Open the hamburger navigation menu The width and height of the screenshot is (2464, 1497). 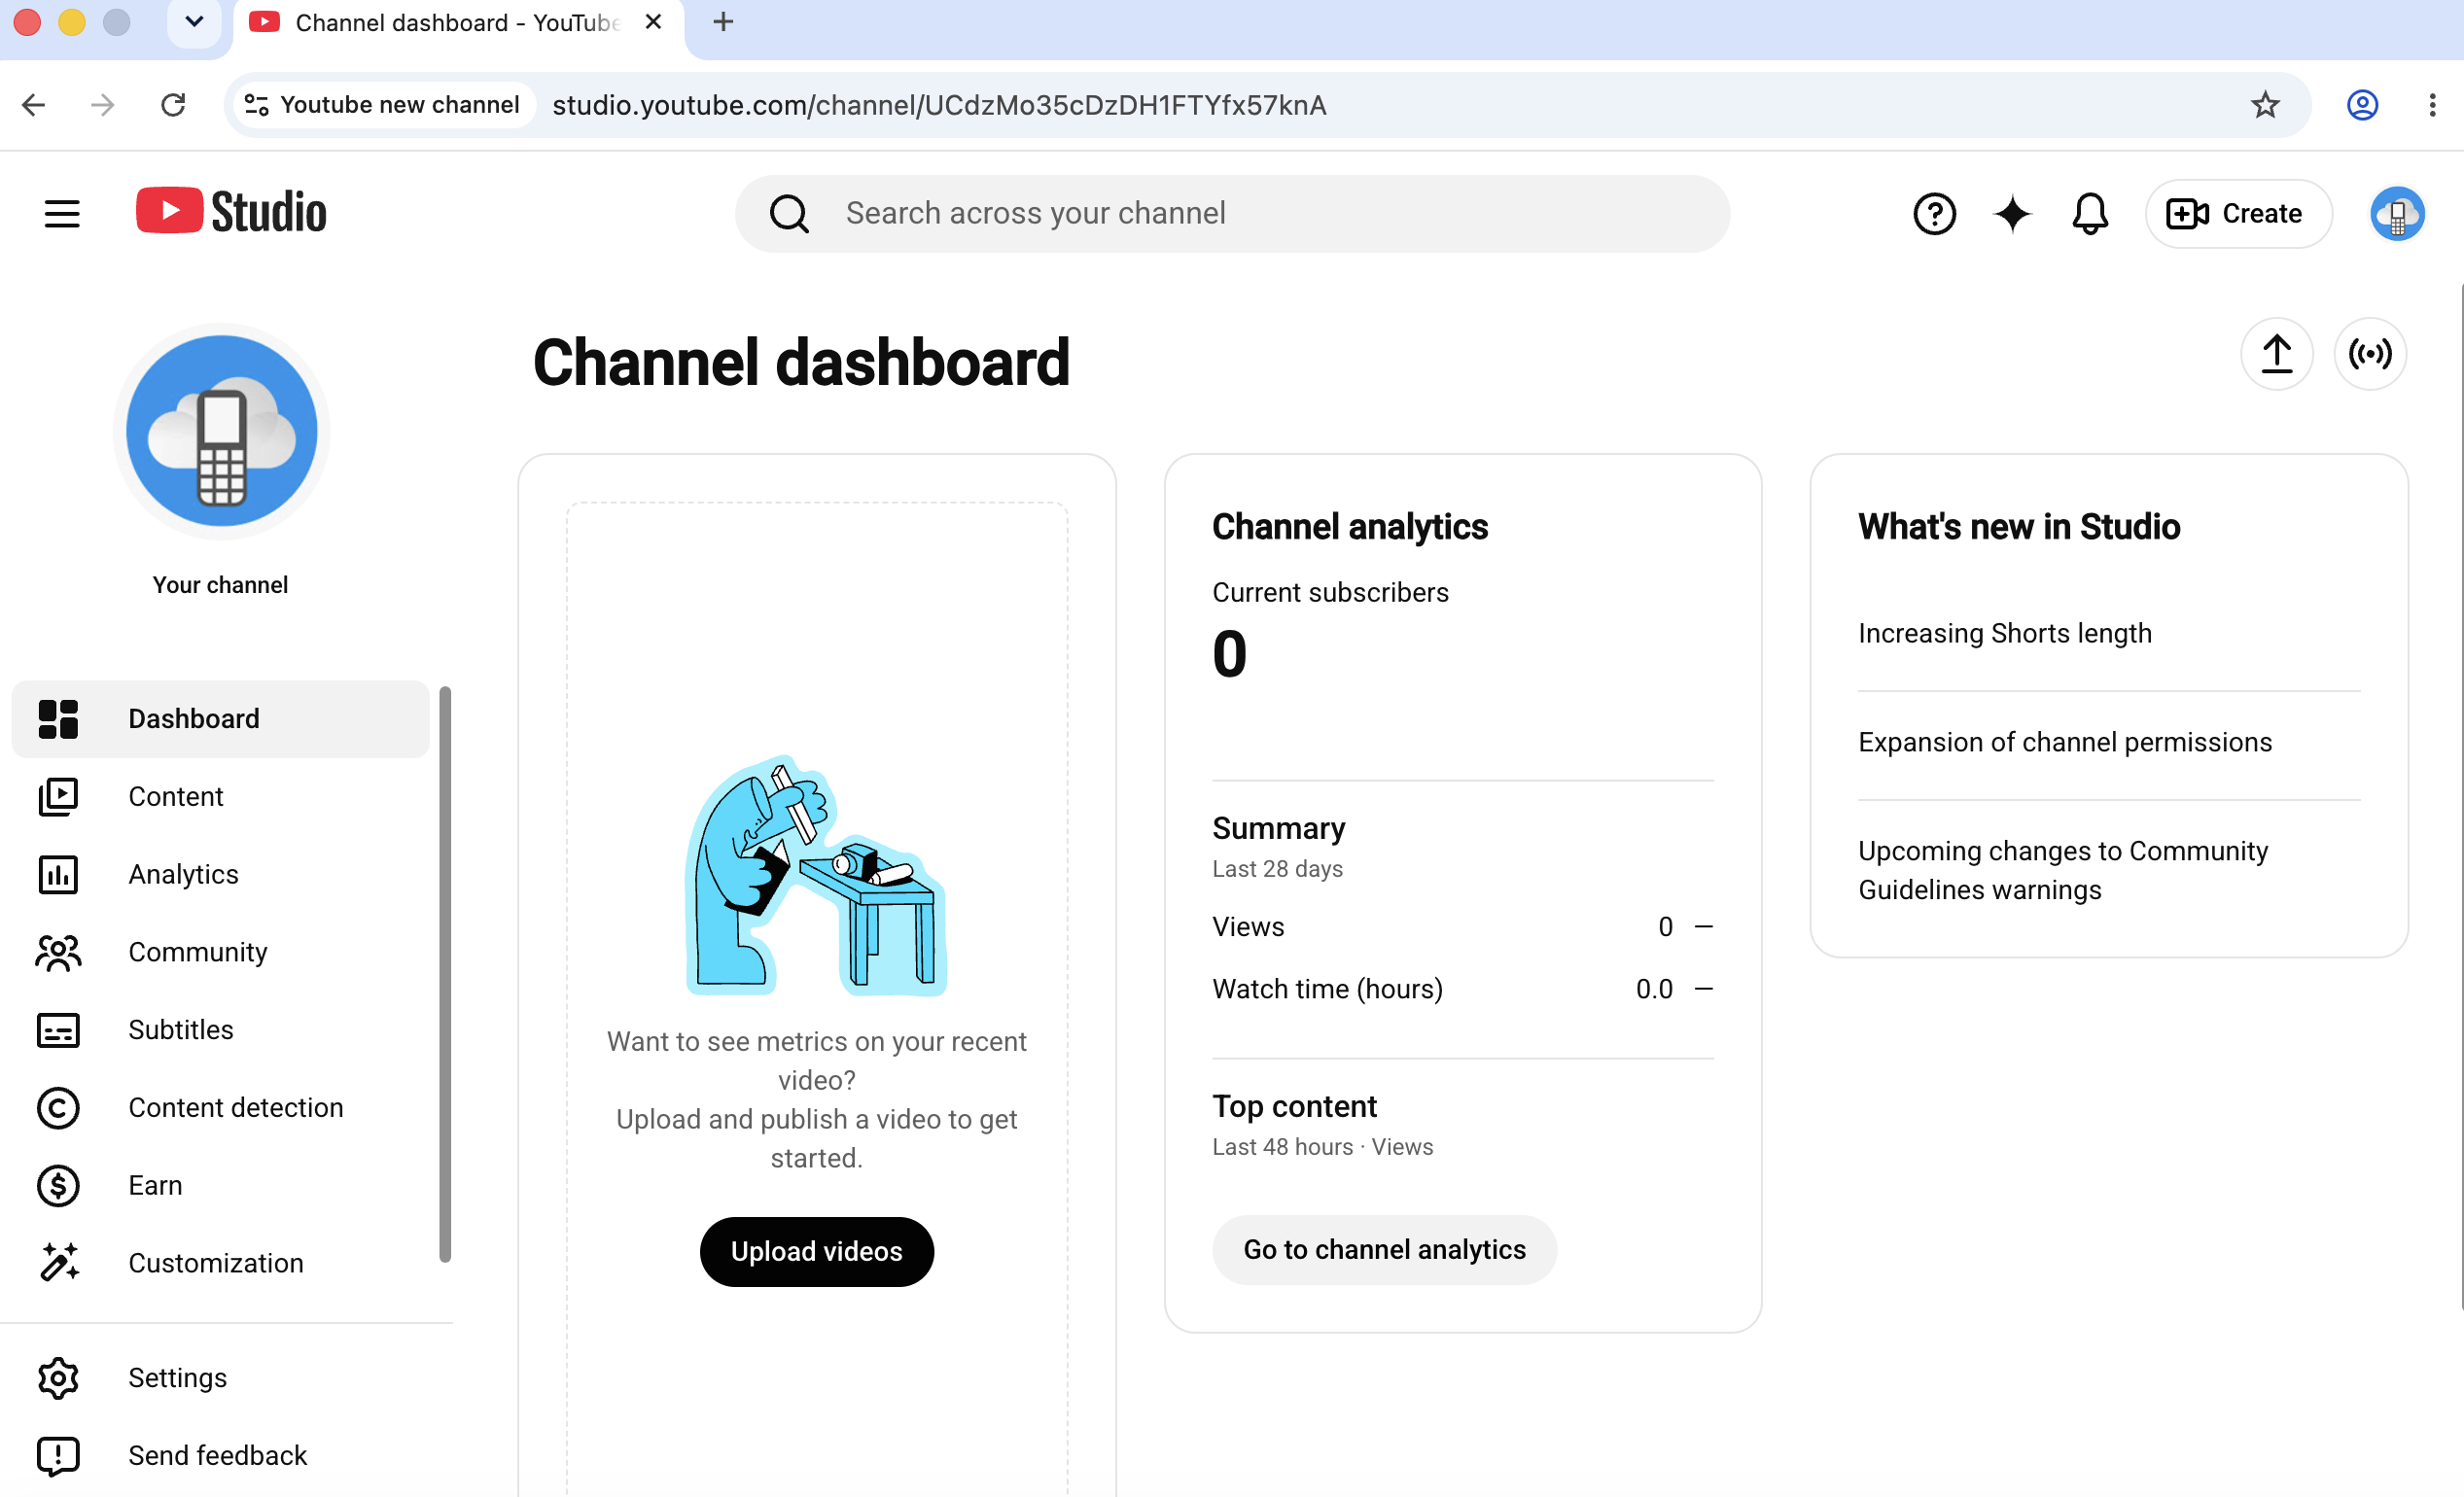click(62, 213)
